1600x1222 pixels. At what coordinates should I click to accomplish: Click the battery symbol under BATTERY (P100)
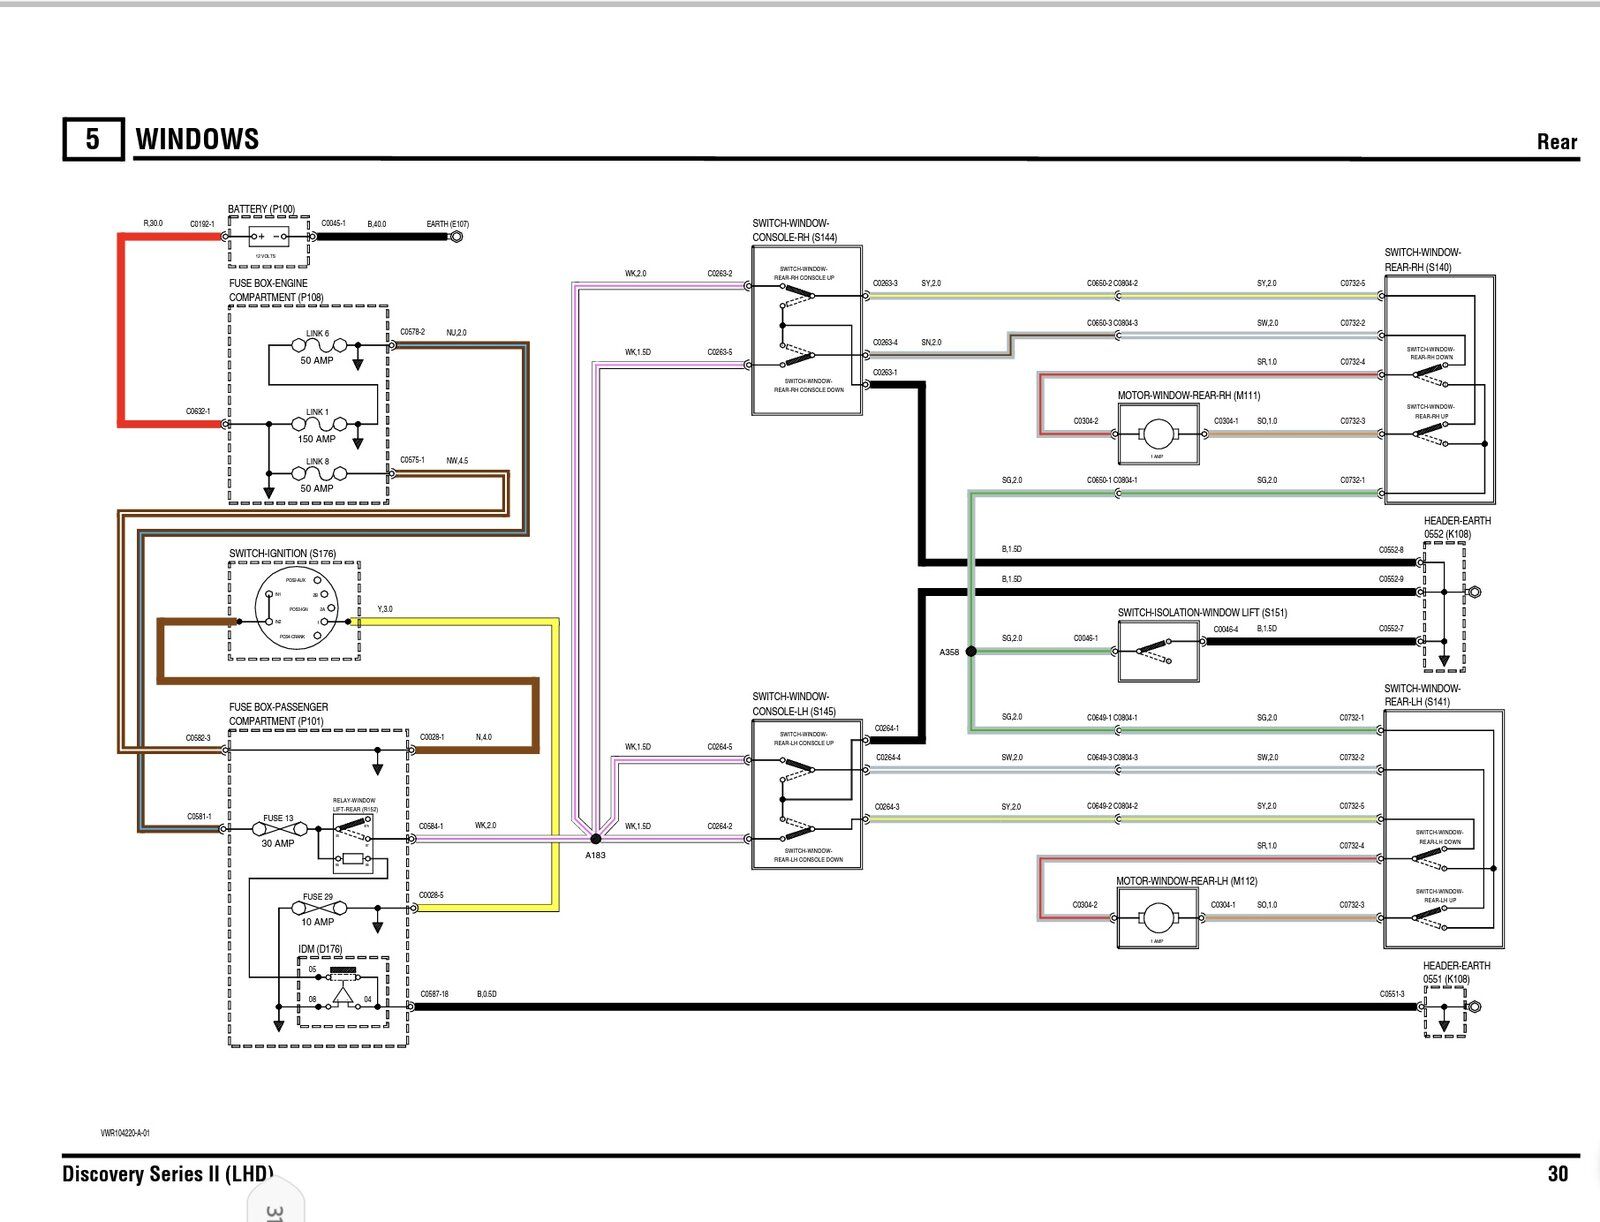268,237
